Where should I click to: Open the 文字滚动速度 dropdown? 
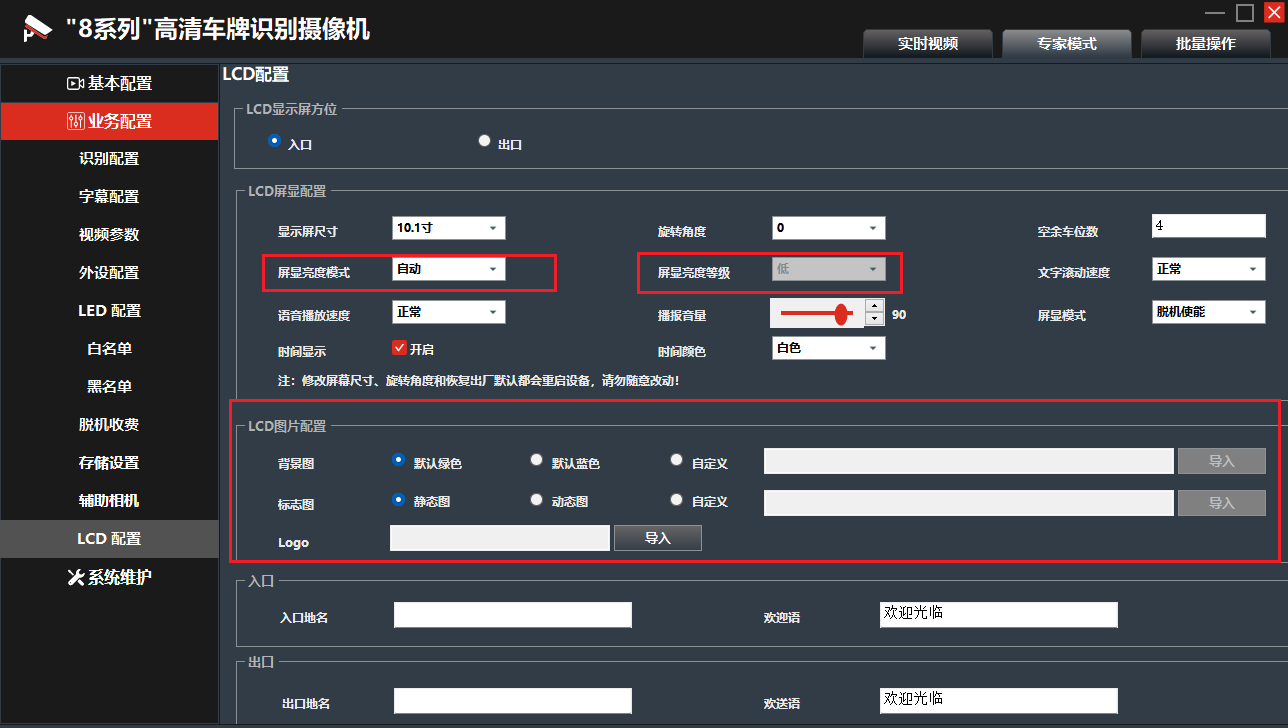[x=1209, y=269]
